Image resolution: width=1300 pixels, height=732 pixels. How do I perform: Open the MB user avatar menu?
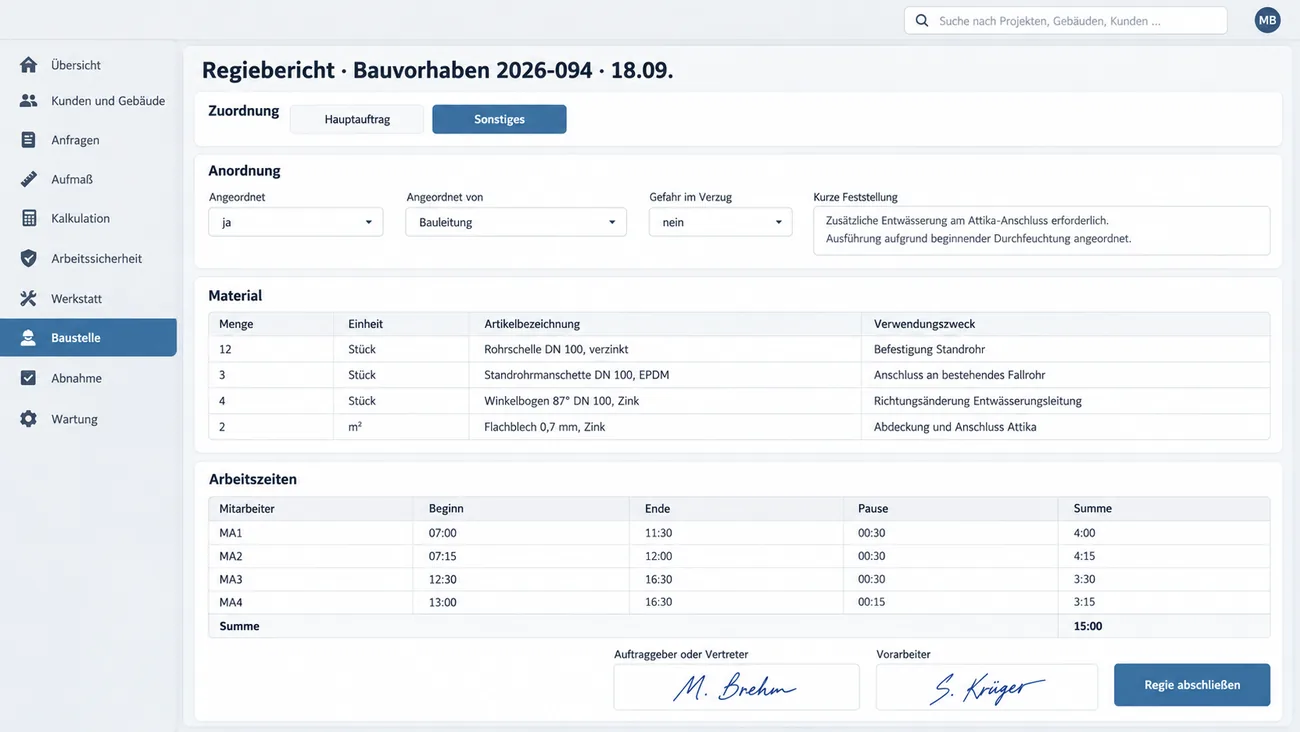point(1267,20)
